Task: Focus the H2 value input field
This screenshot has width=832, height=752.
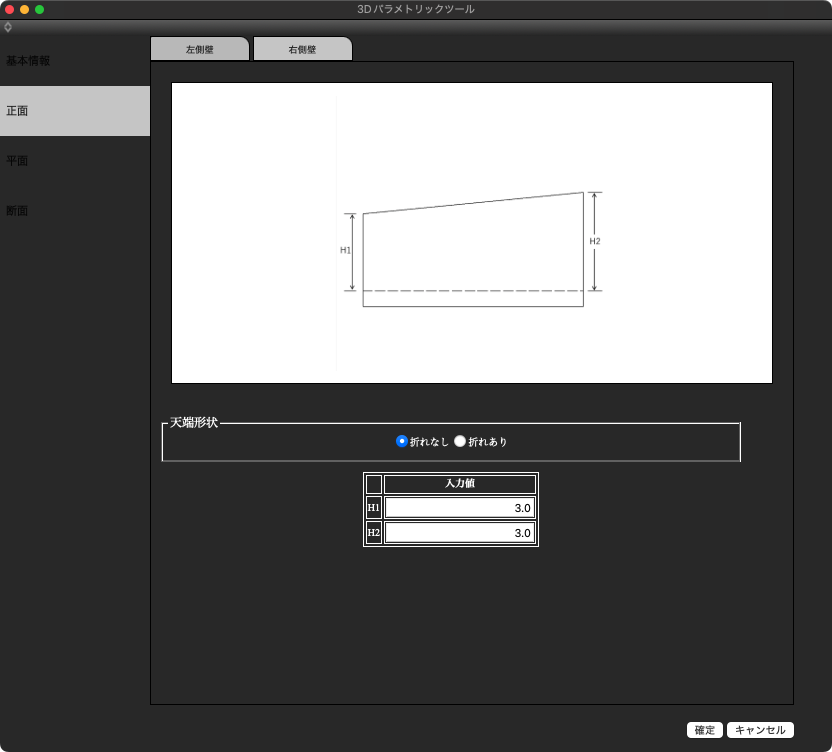Action: coord(460,533)
